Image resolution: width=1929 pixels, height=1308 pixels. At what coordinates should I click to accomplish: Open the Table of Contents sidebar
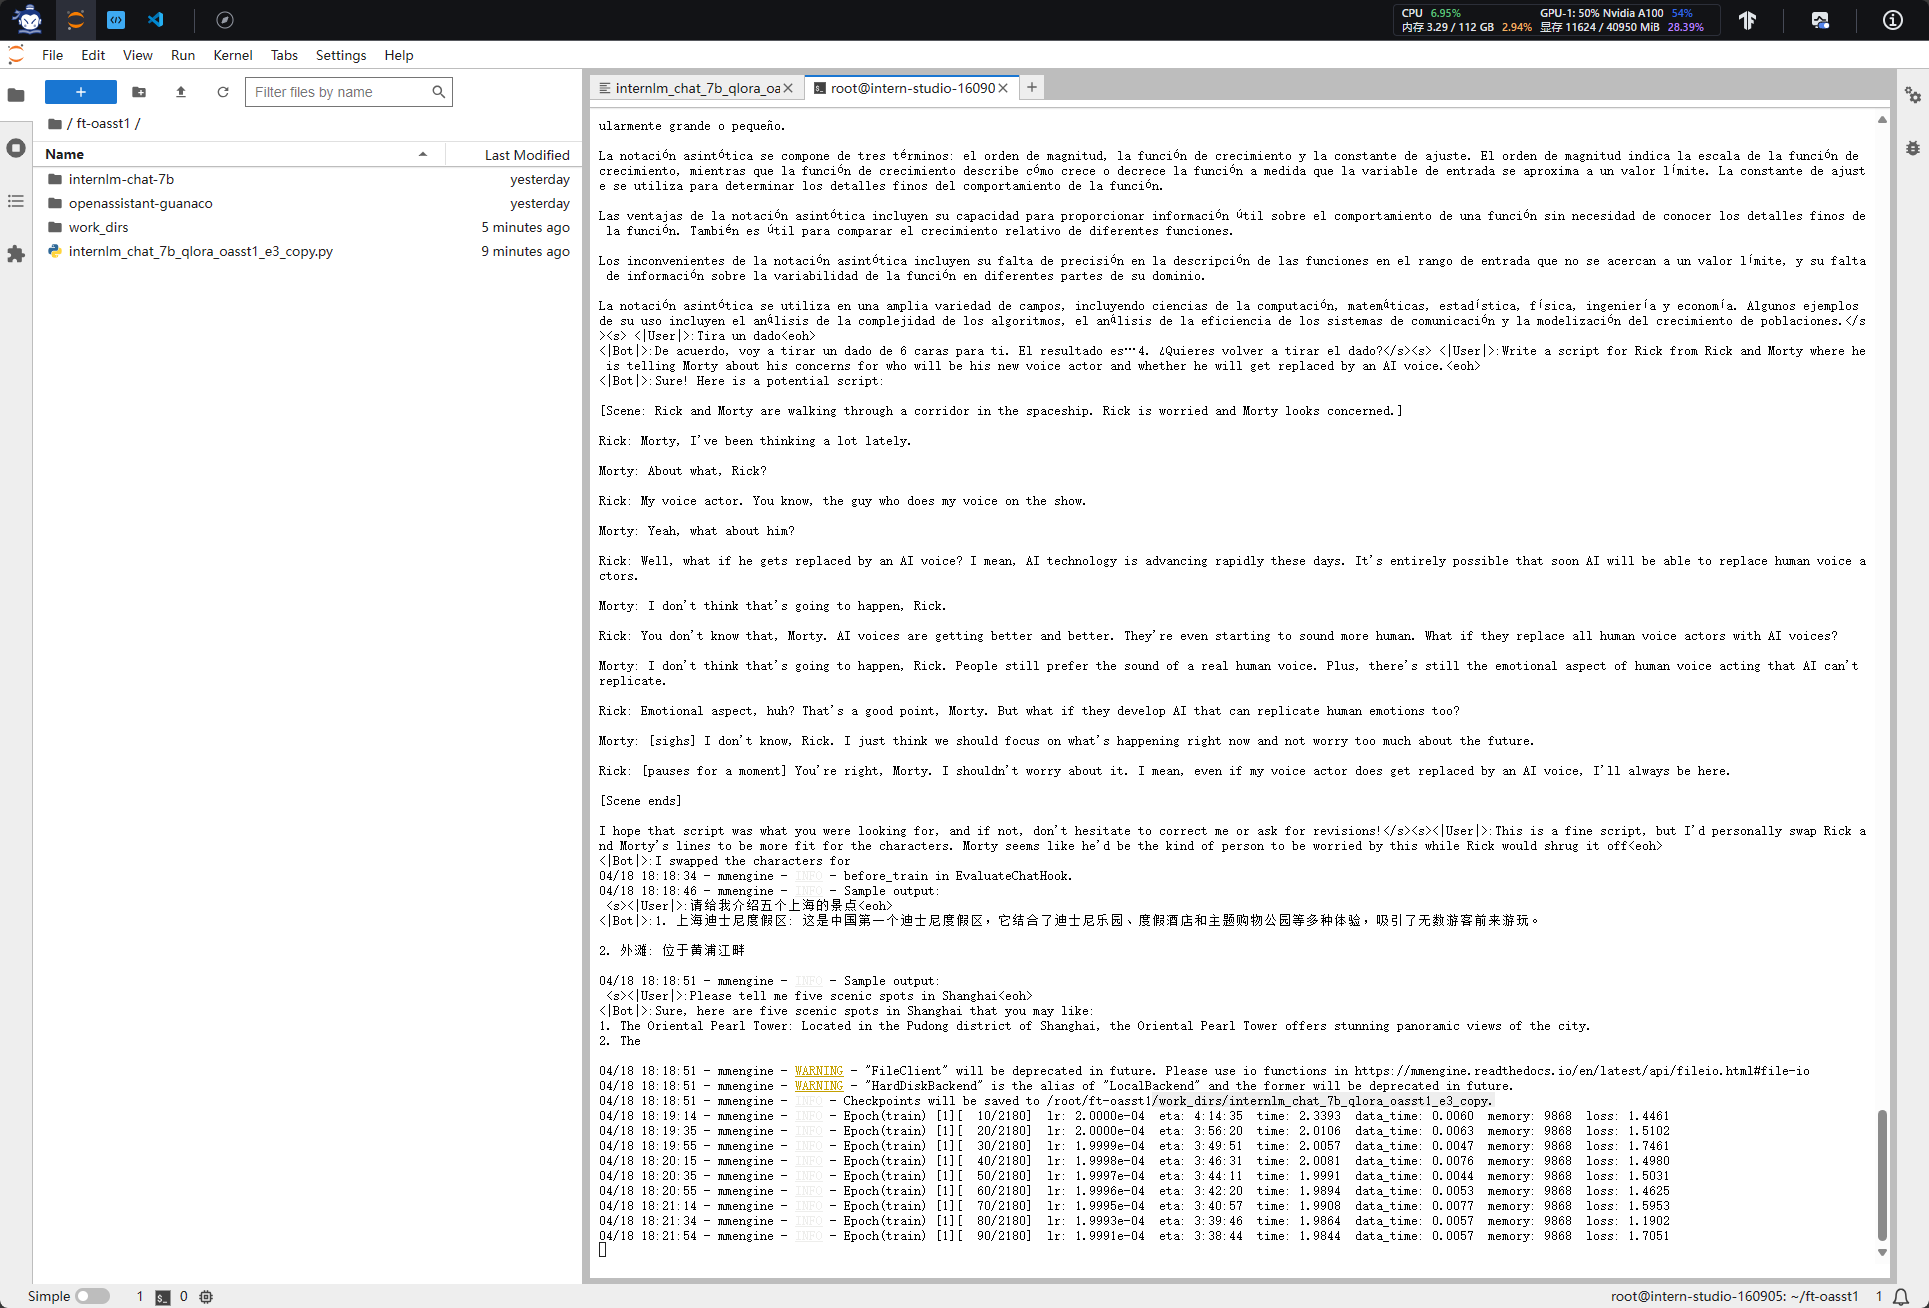point(16,201)
